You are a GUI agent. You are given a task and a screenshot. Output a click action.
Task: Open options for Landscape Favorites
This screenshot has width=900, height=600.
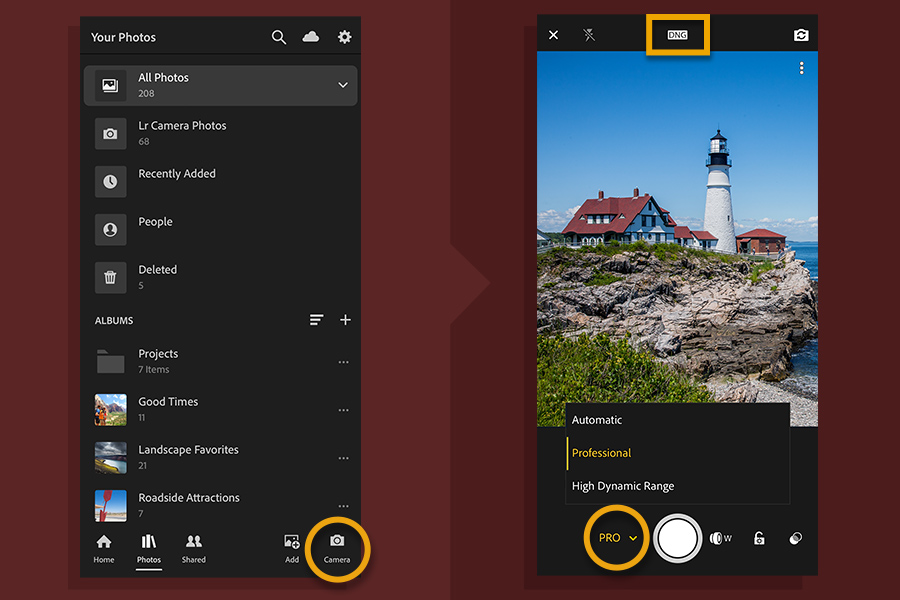point(343,458)
